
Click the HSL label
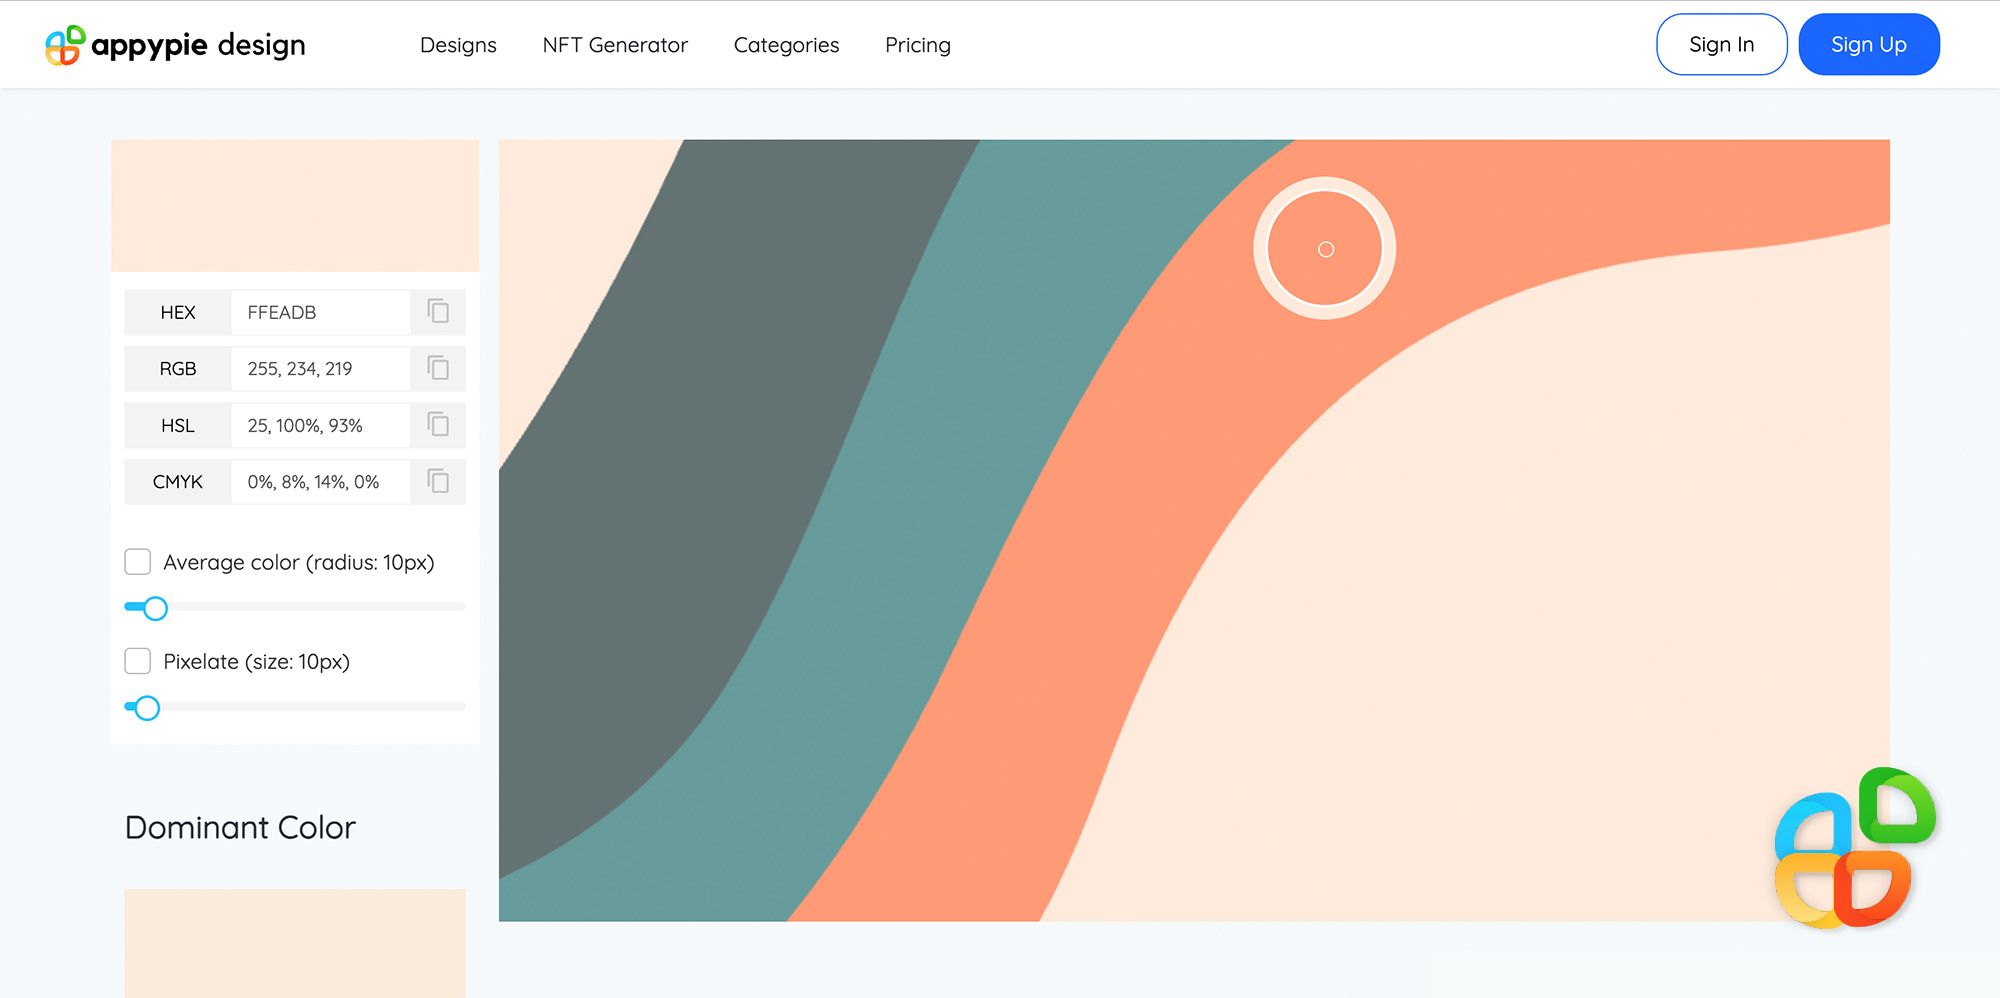tap(178, 425)
